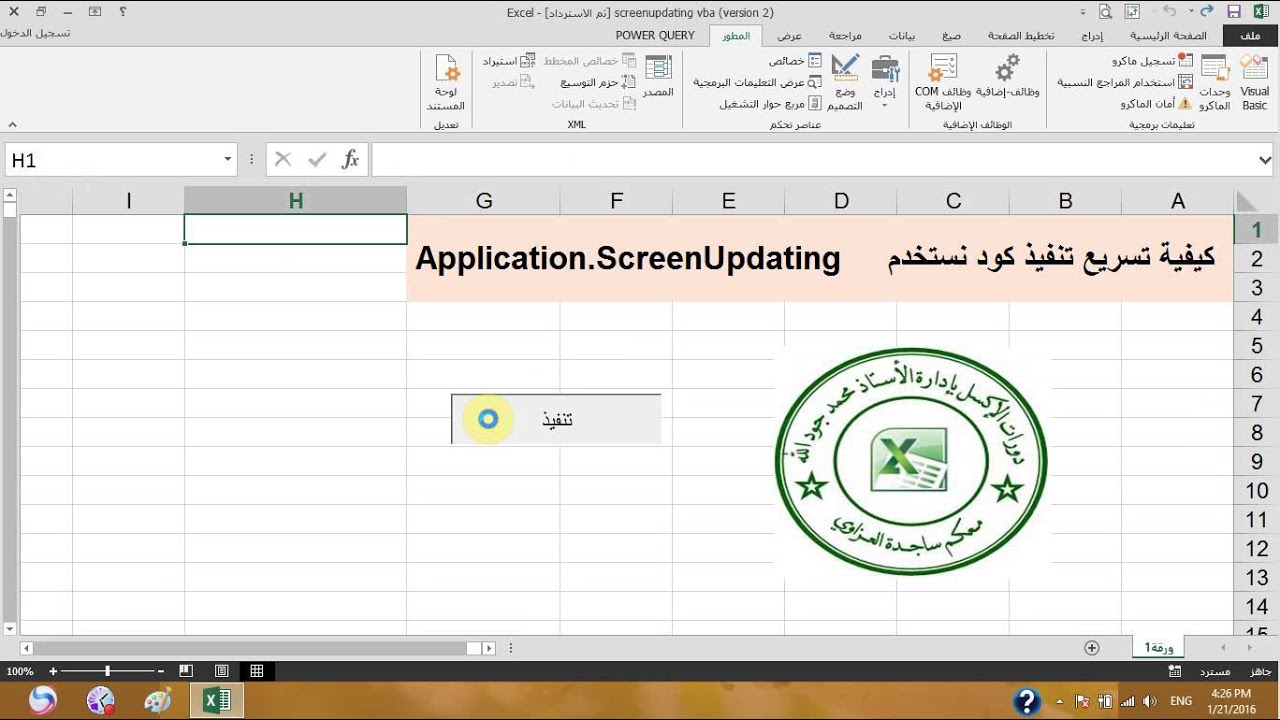Image resolution: width=1280 pixels, height=720 pixels.
Task: Open Excel Add-ins (وظائف إضافية) gear icon
Action: pyautogui.click(x=1007, y=77)
